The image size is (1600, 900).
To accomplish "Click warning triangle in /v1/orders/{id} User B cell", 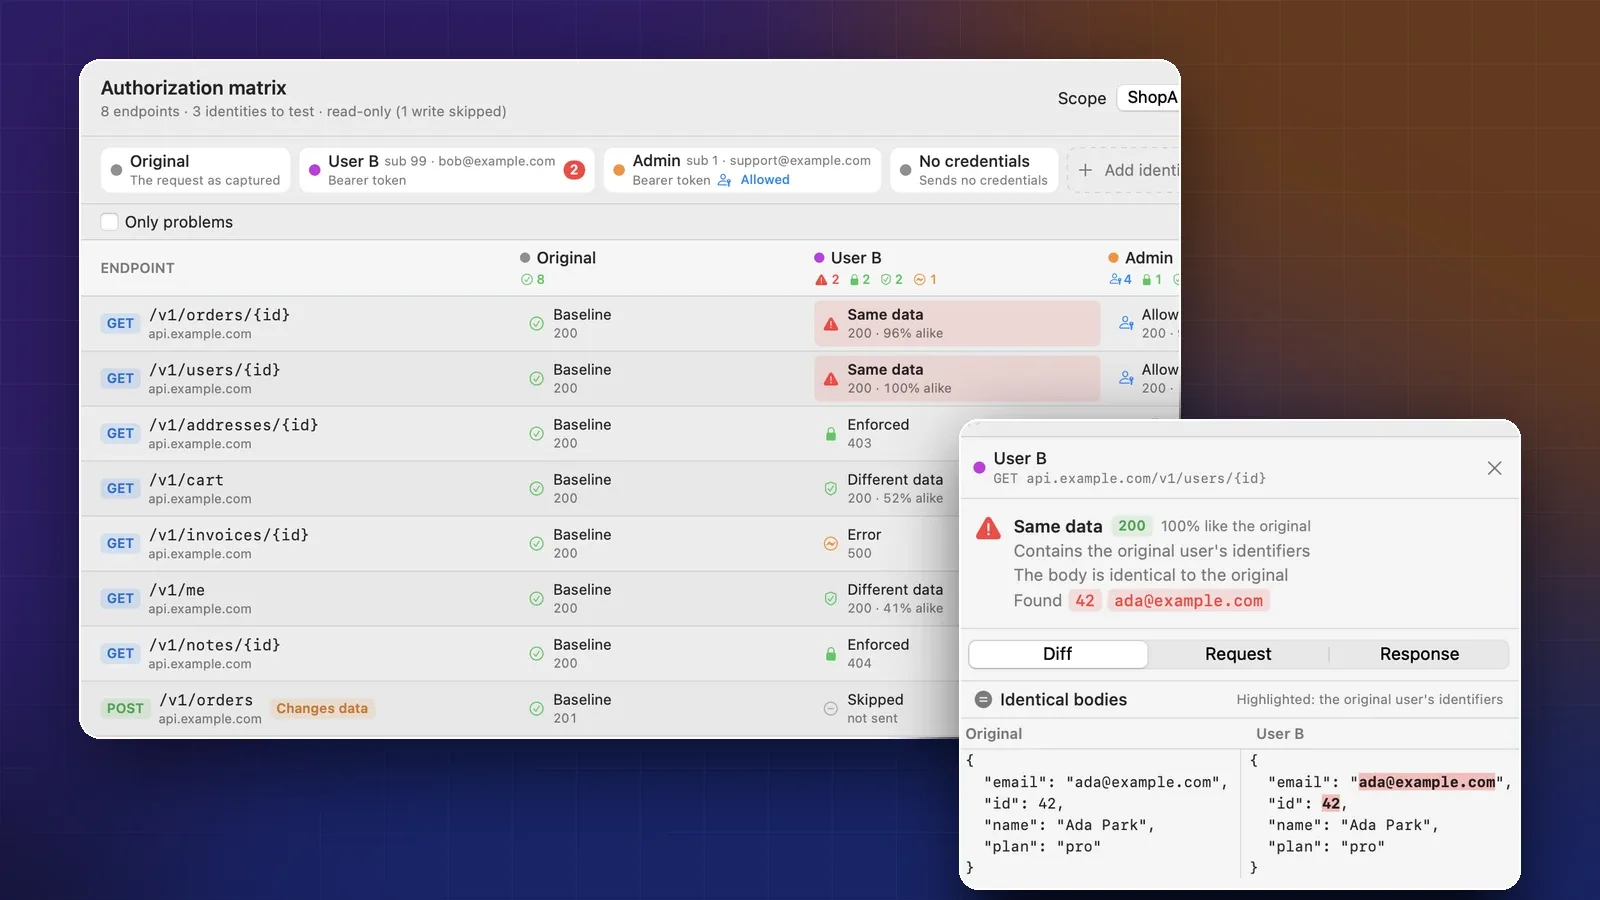I will [x=831, y=324].
